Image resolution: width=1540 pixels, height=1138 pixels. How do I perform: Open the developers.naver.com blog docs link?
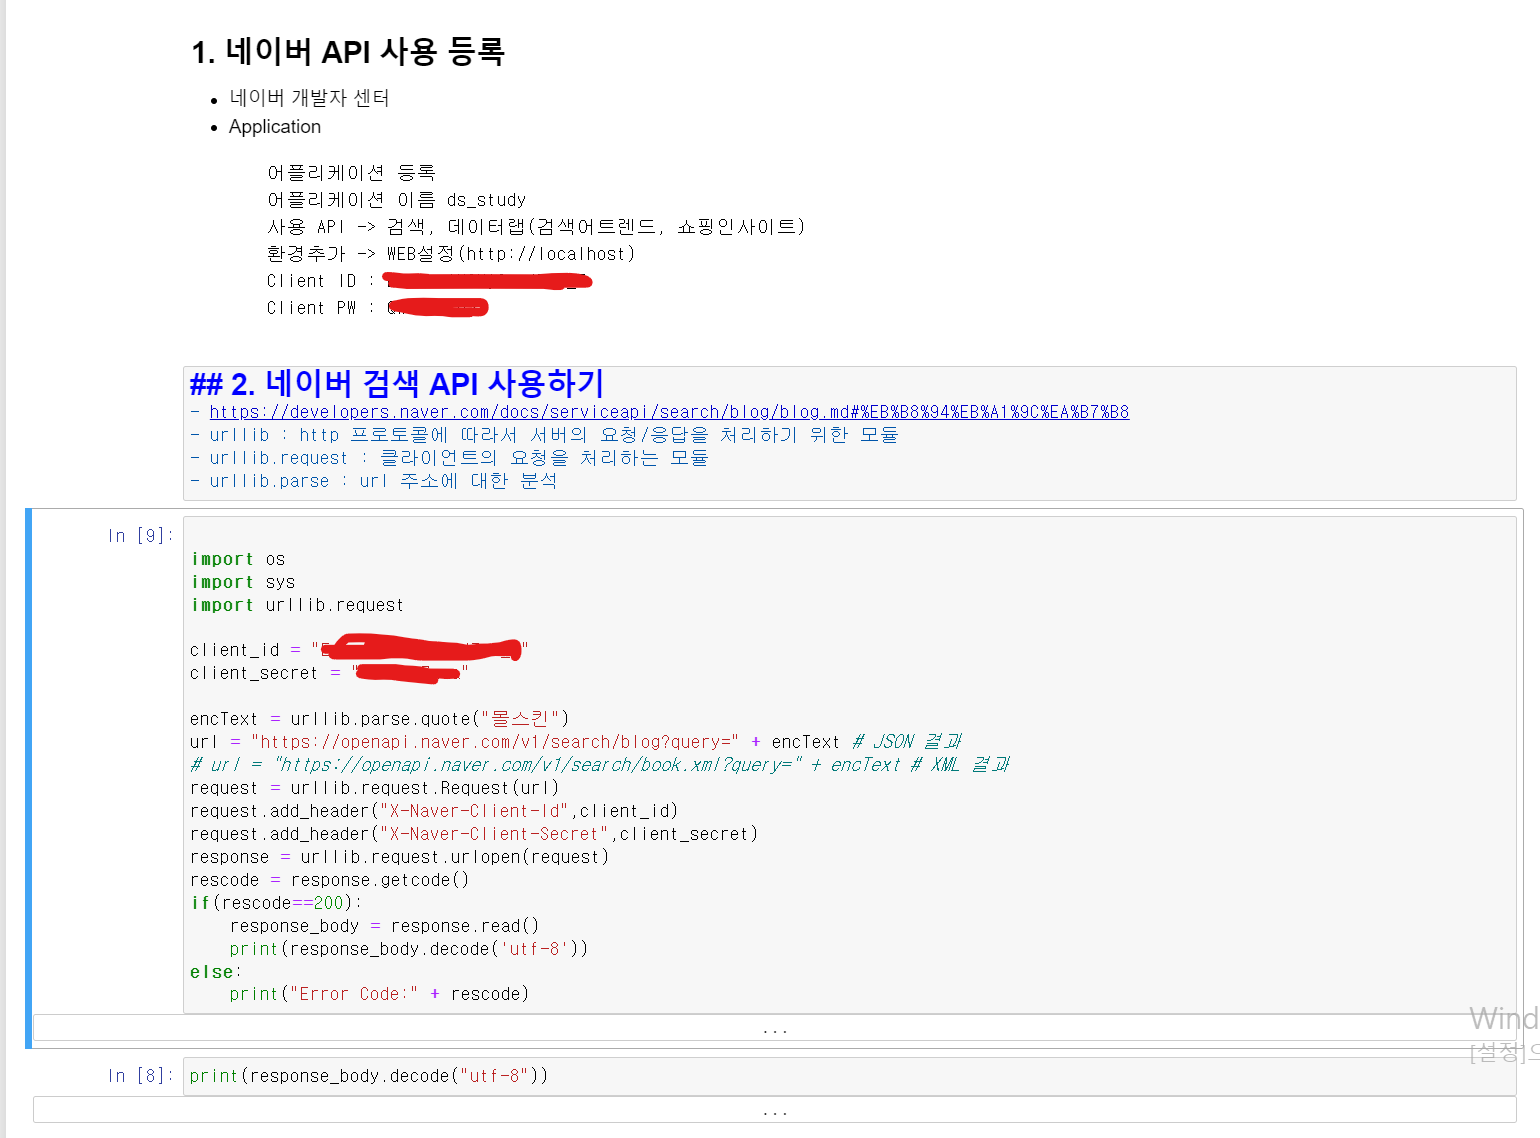pyautogui.click(x=669, y=412)
